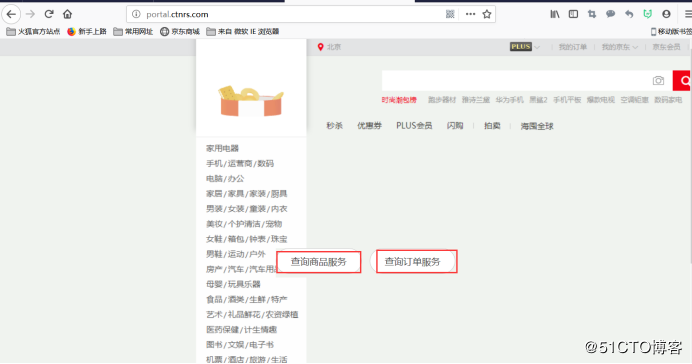Select the 食品/酒类/生鲜/特产 category
Viewport: 692px width, 364px height.
[x=247, y=300]
